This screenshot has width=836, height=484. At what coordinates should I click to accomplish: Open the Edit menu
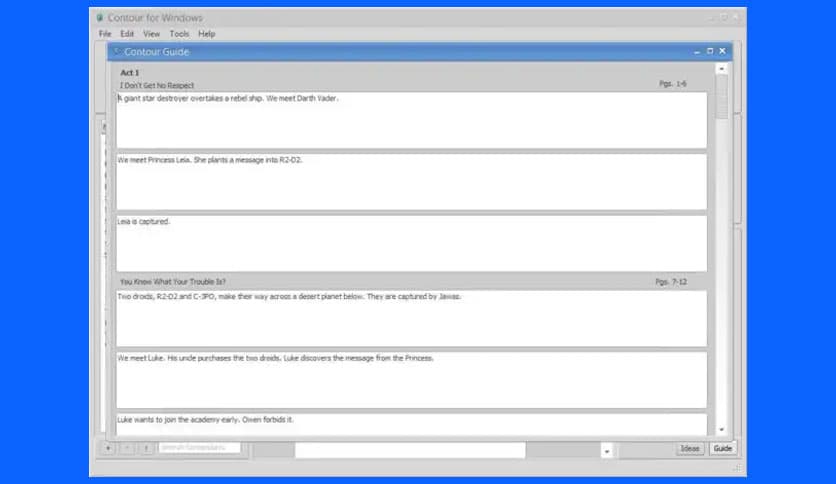tap(127, 34)
